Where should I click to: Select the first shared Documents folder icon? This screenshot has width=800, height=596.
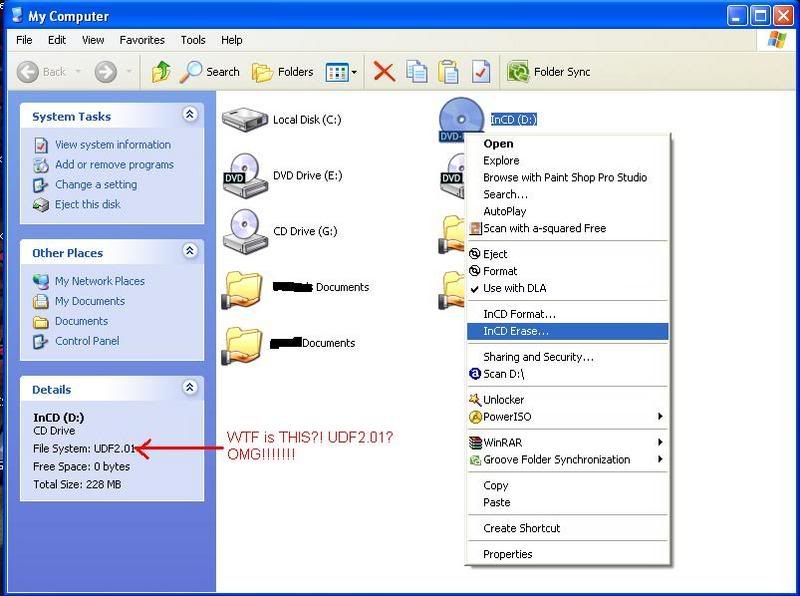[242, 290]
